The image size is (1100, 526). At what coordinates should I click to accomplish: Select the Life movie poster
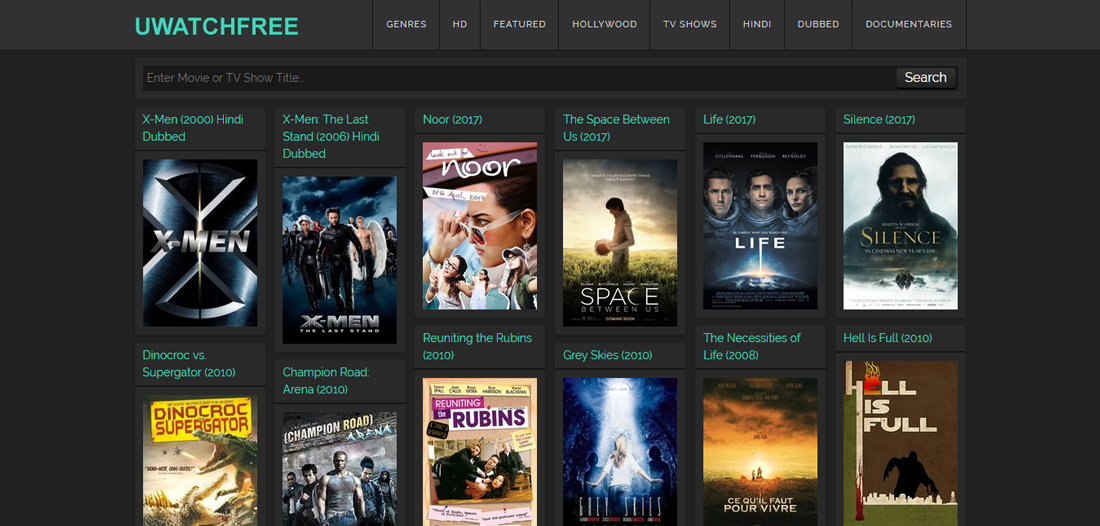(x=760, y=226)
